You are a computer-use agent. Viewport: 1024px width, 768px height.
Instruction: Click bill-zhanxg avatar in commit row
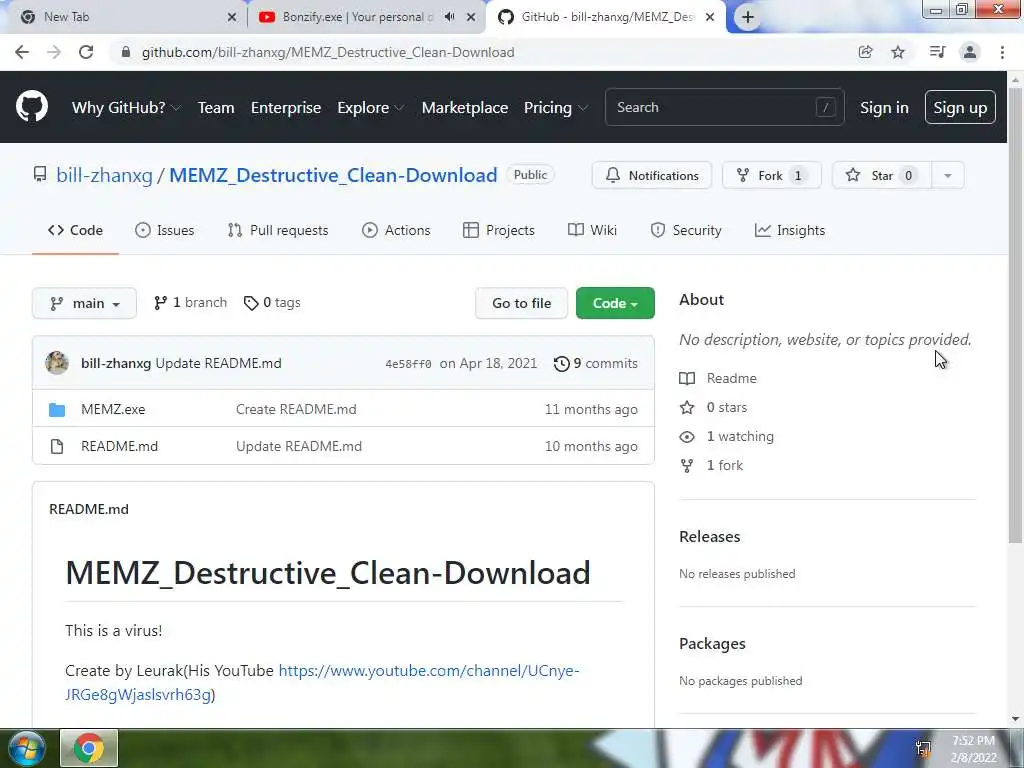point(57,363)
